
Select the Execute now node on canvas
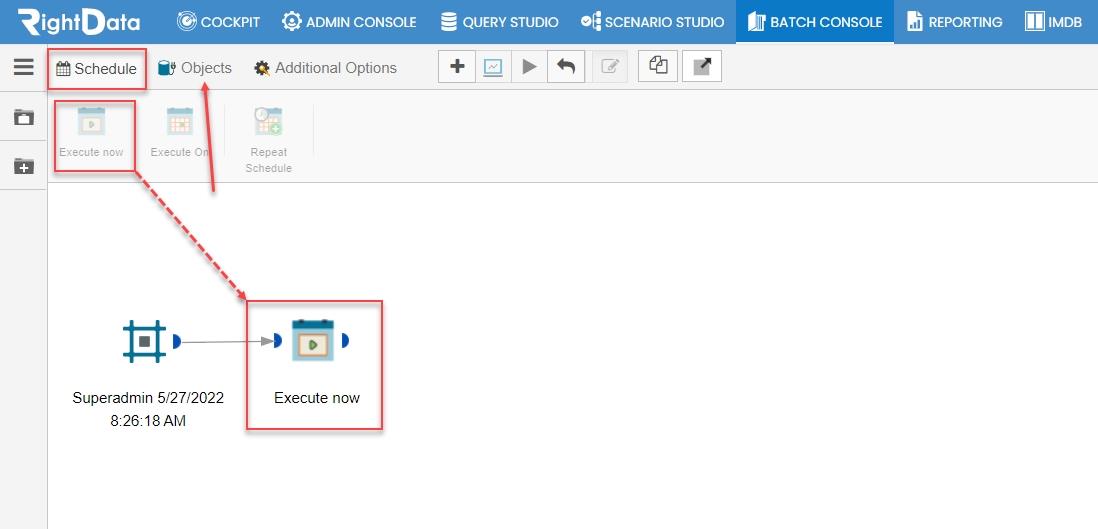(x=313, y=341)
